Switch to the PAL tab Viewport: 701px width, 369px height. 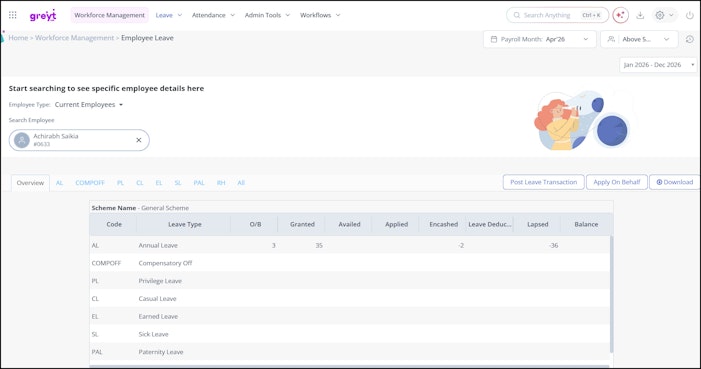point(199,183)
